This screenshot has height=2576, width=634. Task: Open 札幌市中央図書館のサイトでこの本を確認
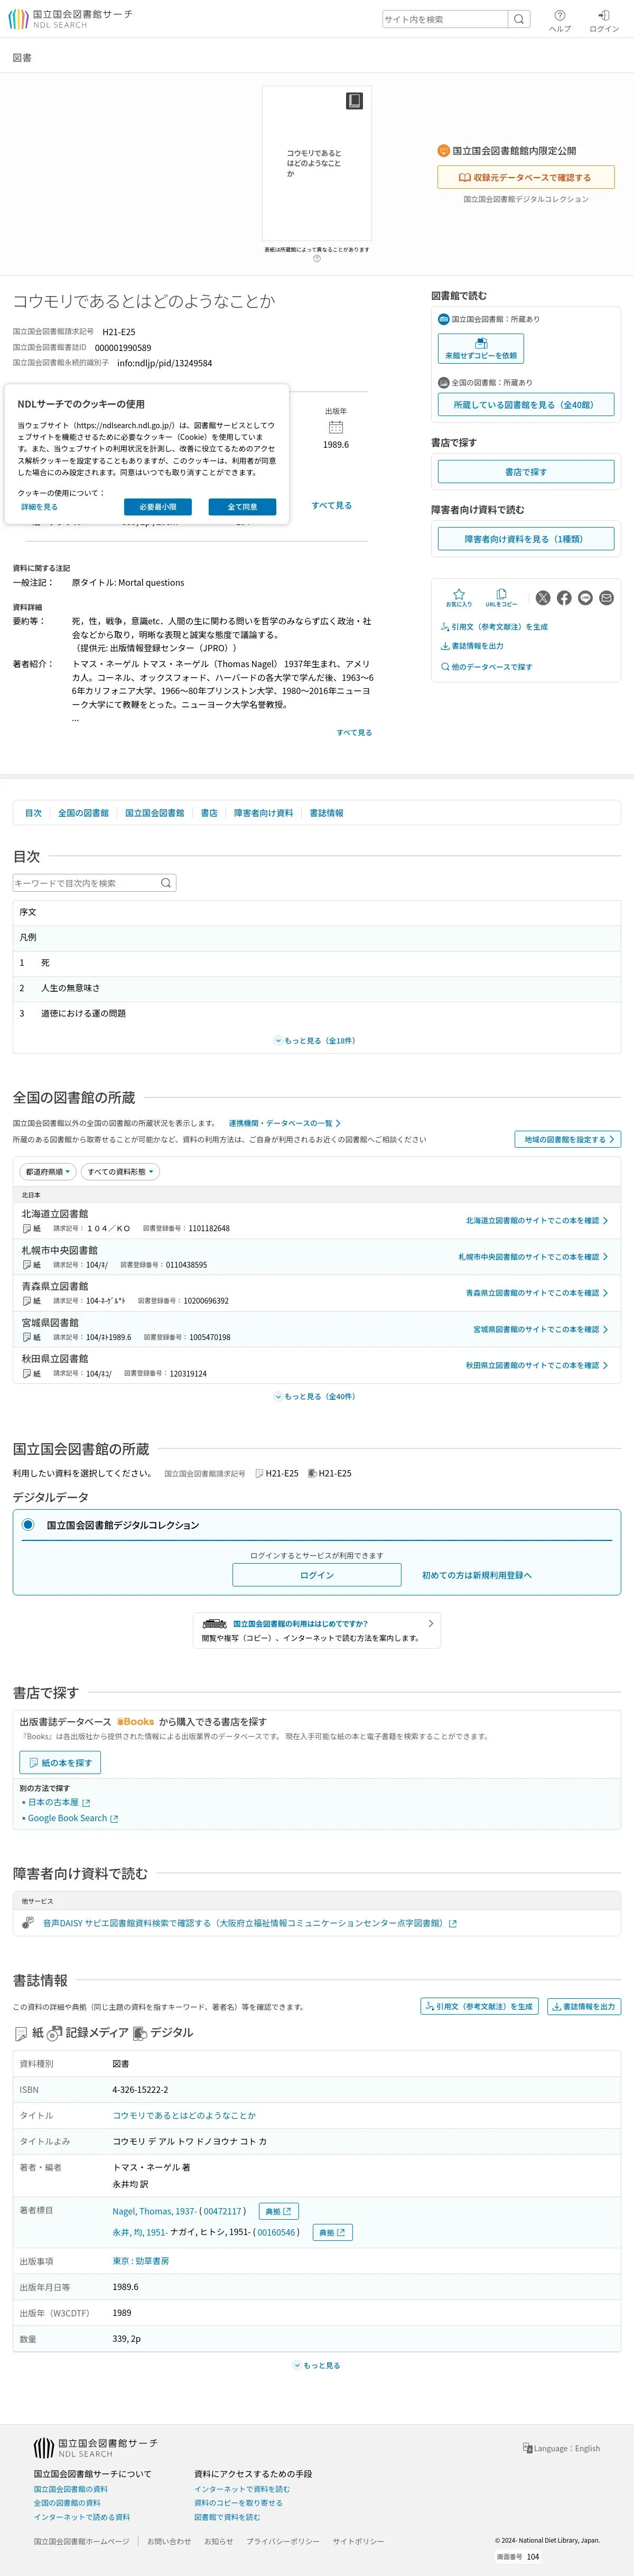(533, 1257)
